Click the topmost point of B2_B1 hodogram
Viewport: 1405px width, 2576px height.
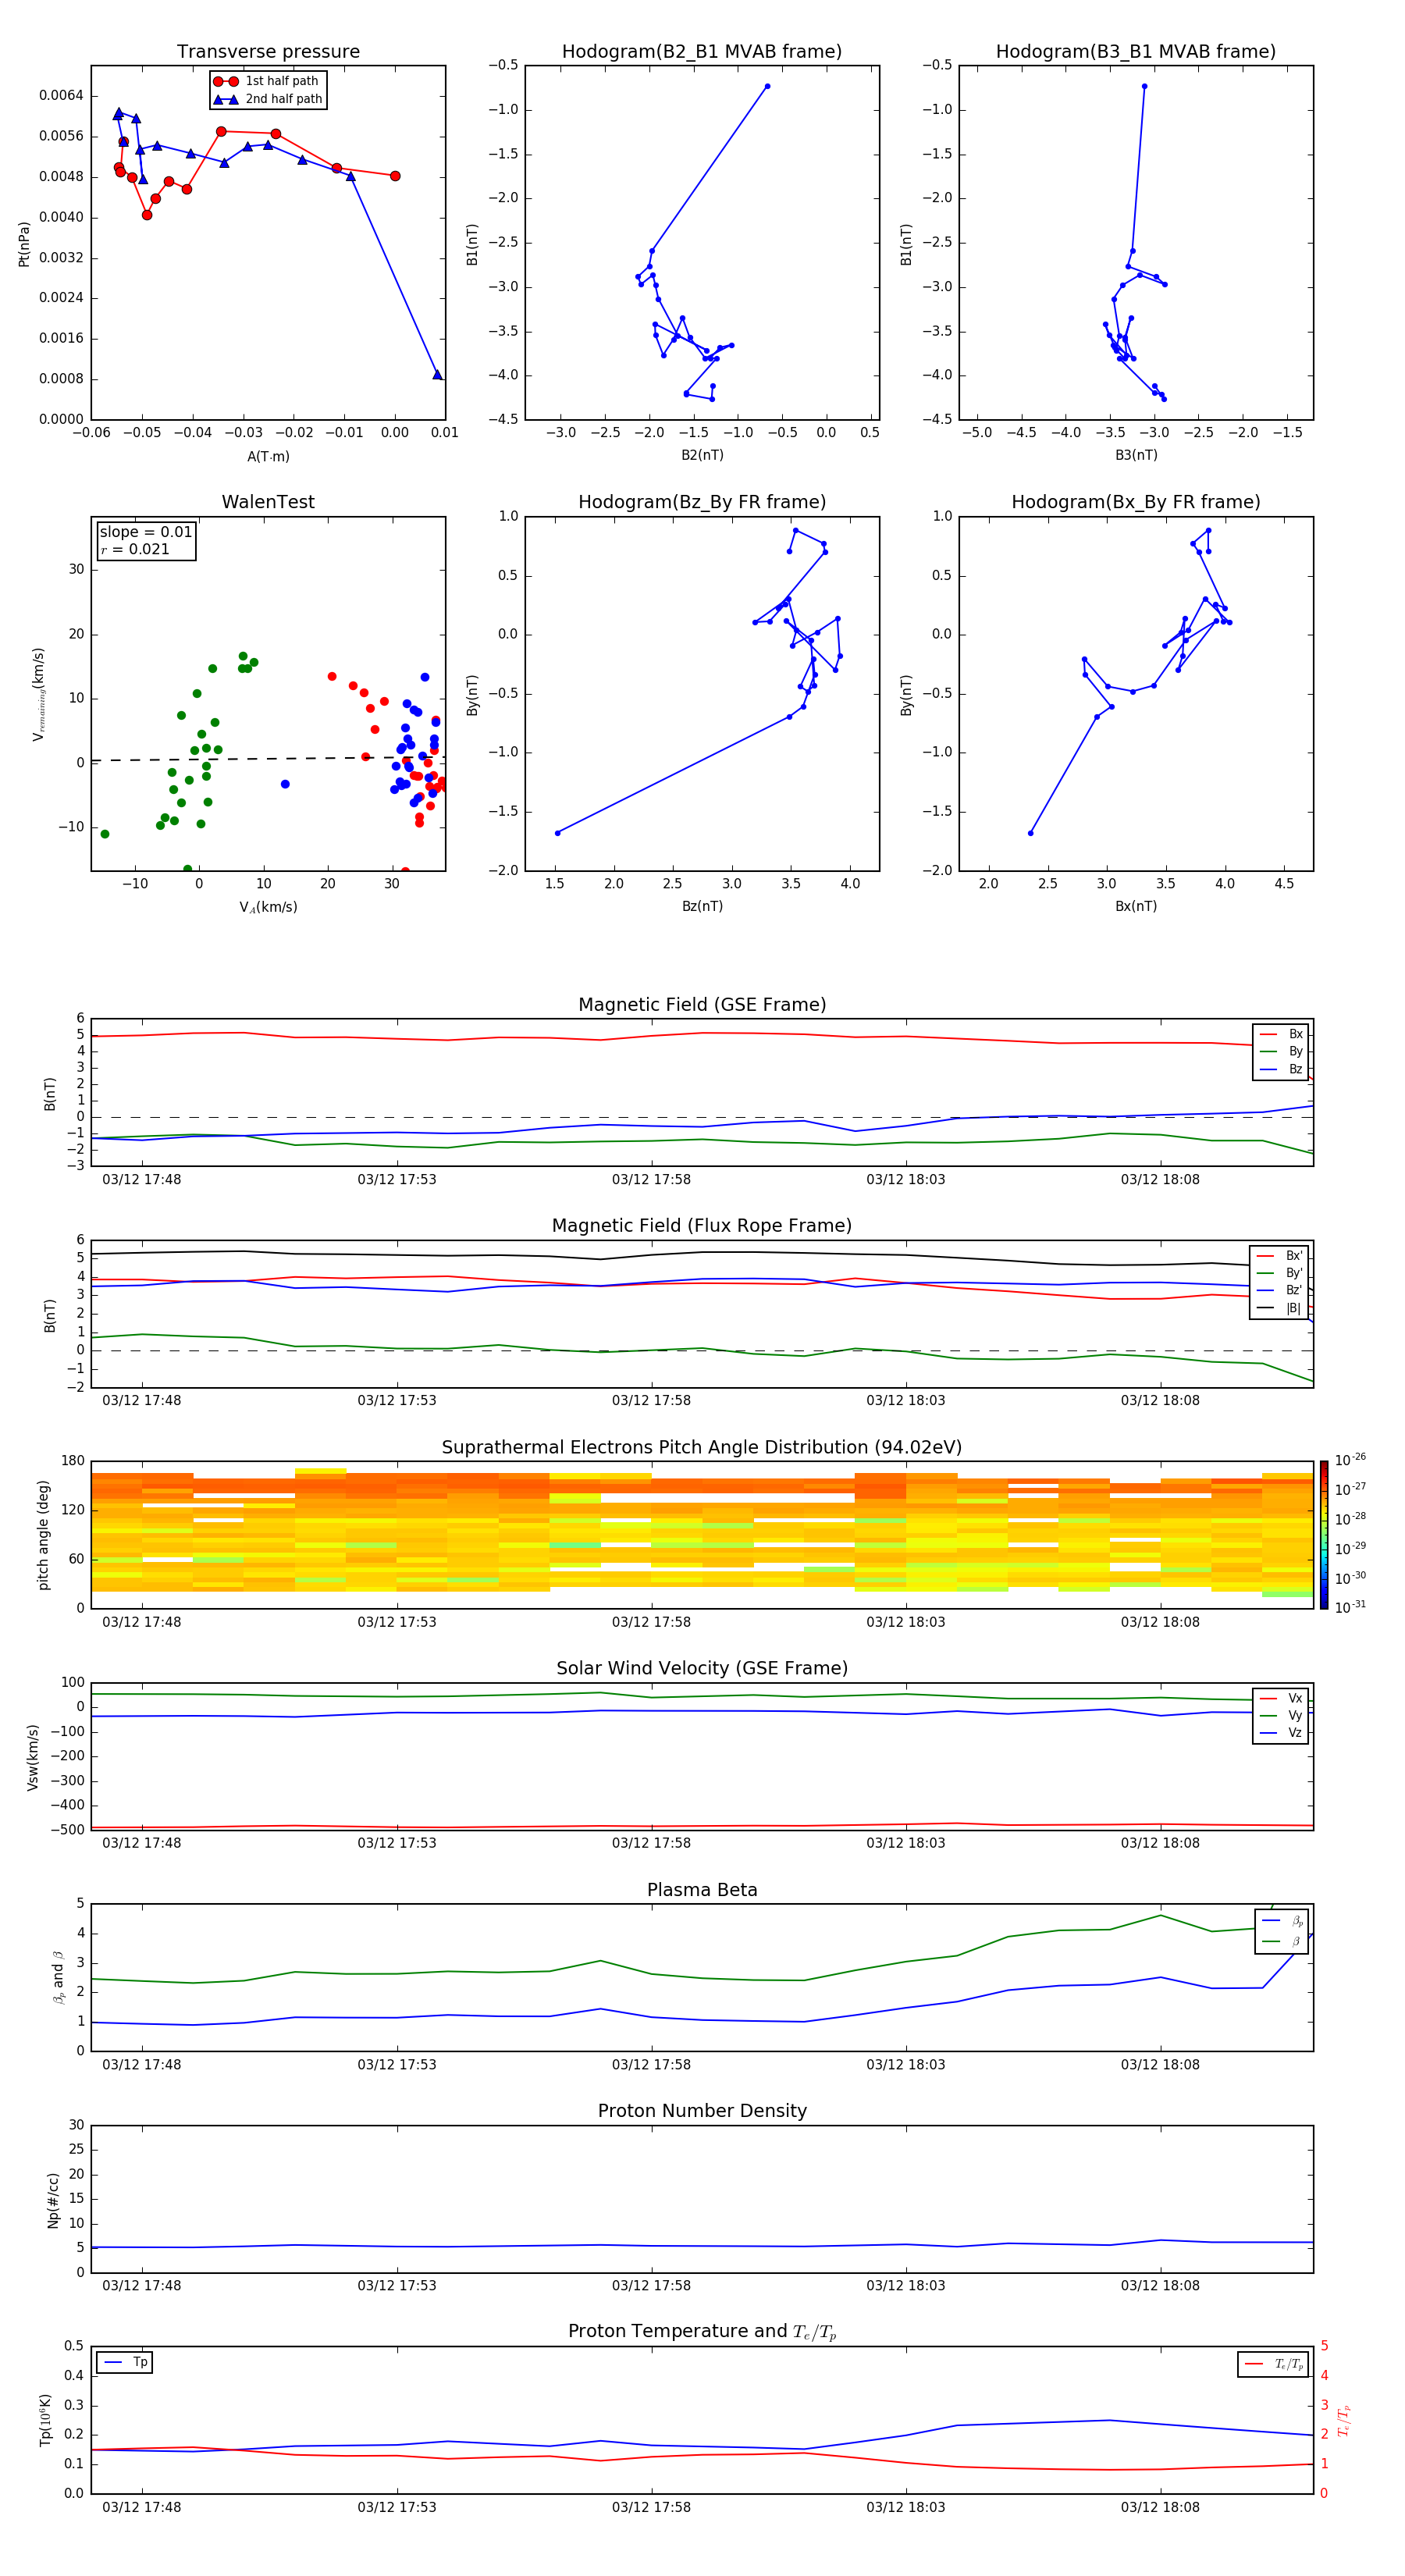coord(767,86)
